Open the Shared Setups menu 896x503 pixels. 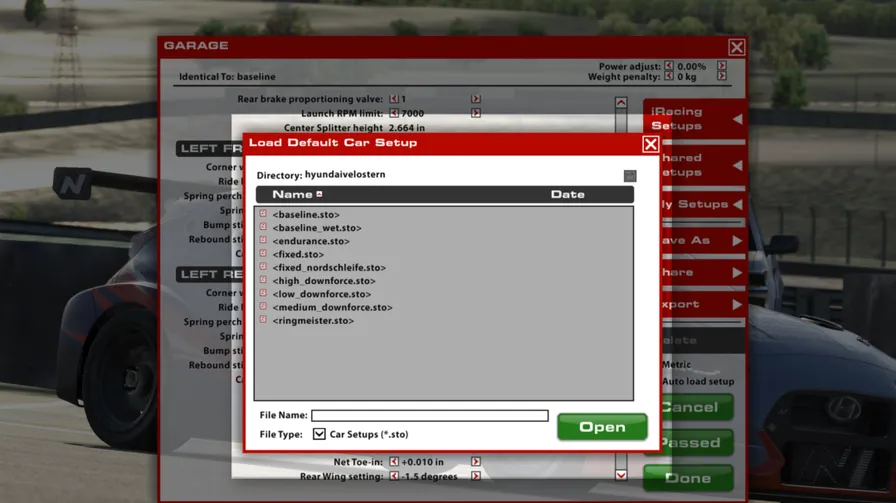pos(703,165)
